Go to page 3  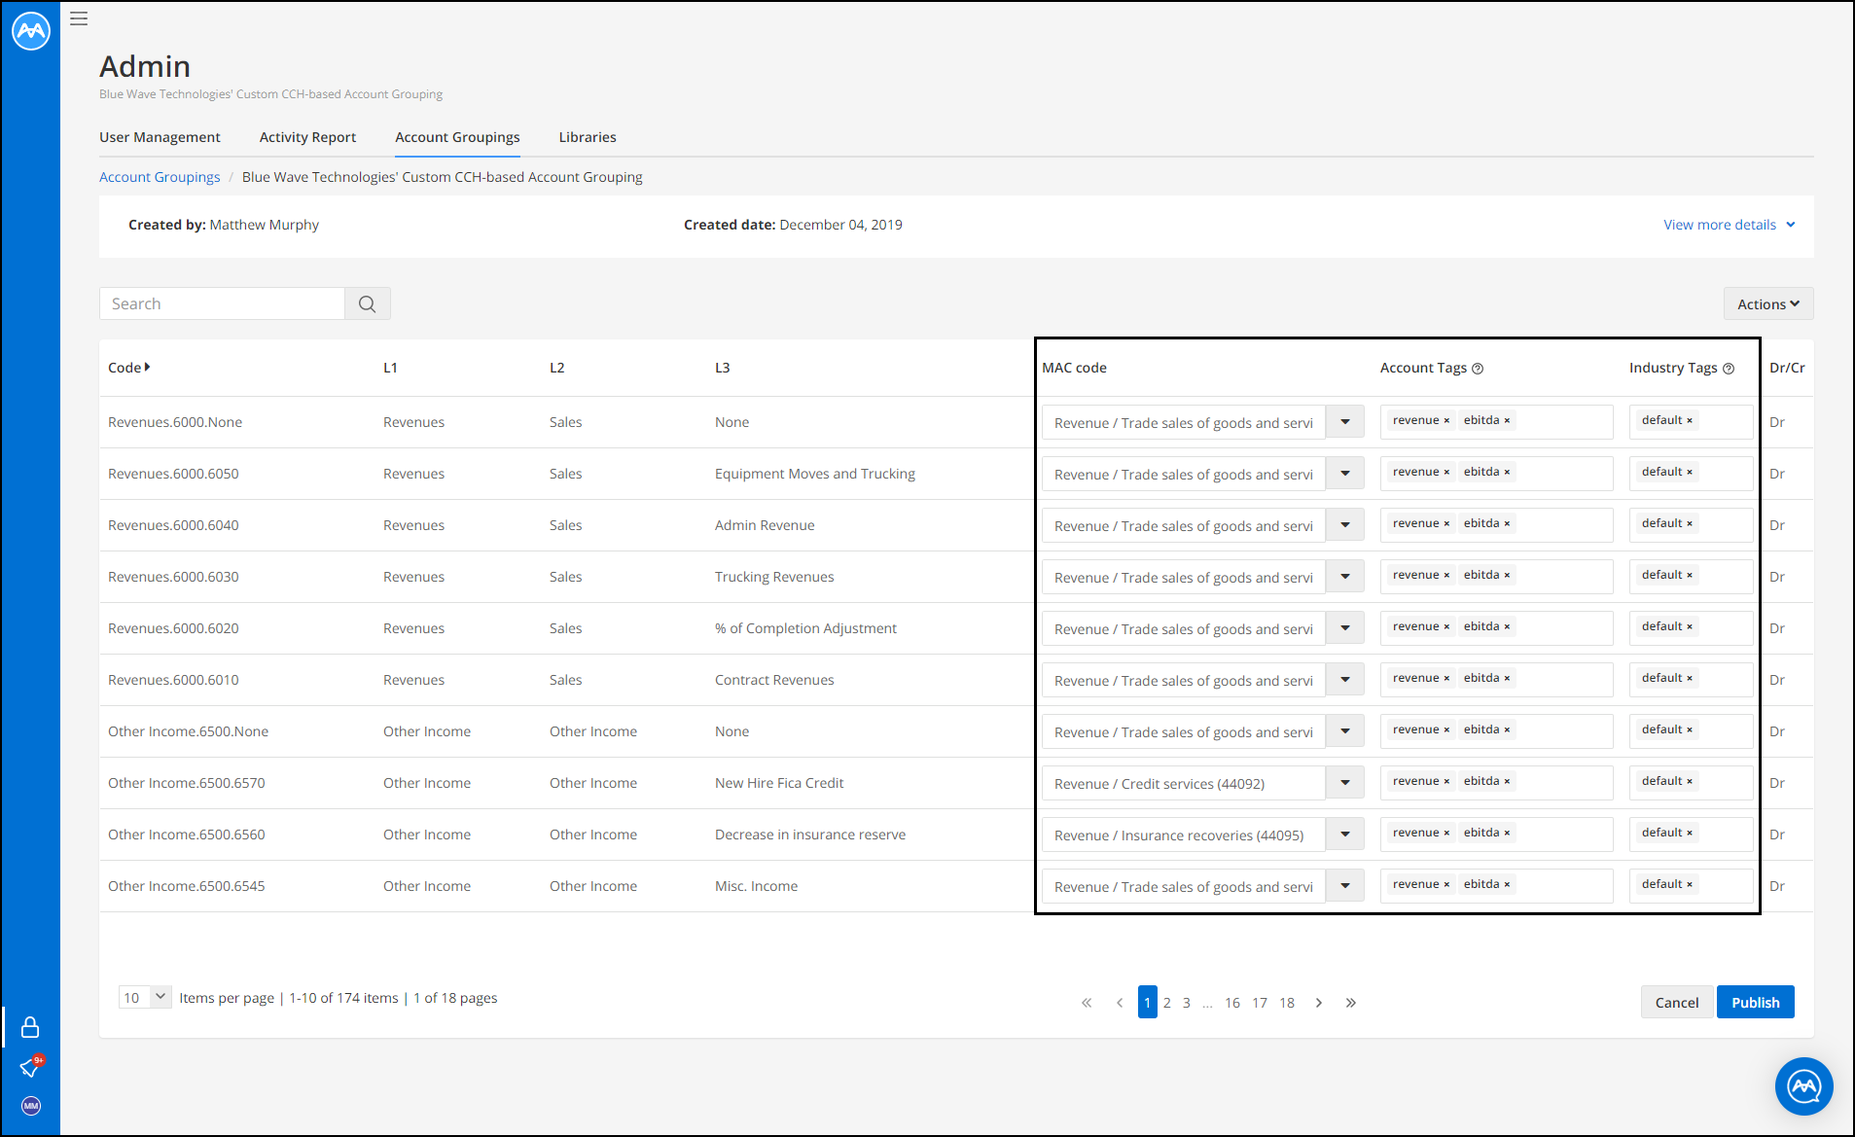[x=1187, y=1003]
